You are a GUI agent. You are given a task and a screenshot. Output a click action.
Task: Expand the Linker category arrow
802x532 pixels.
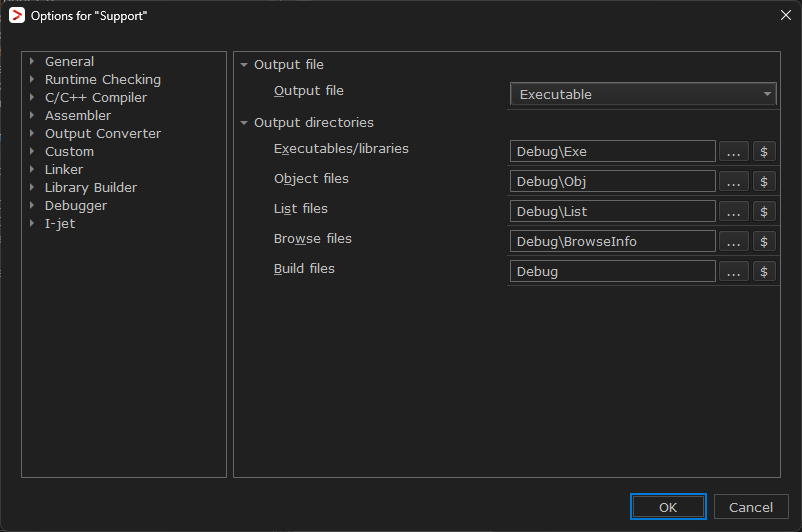[x=32, y=169]
